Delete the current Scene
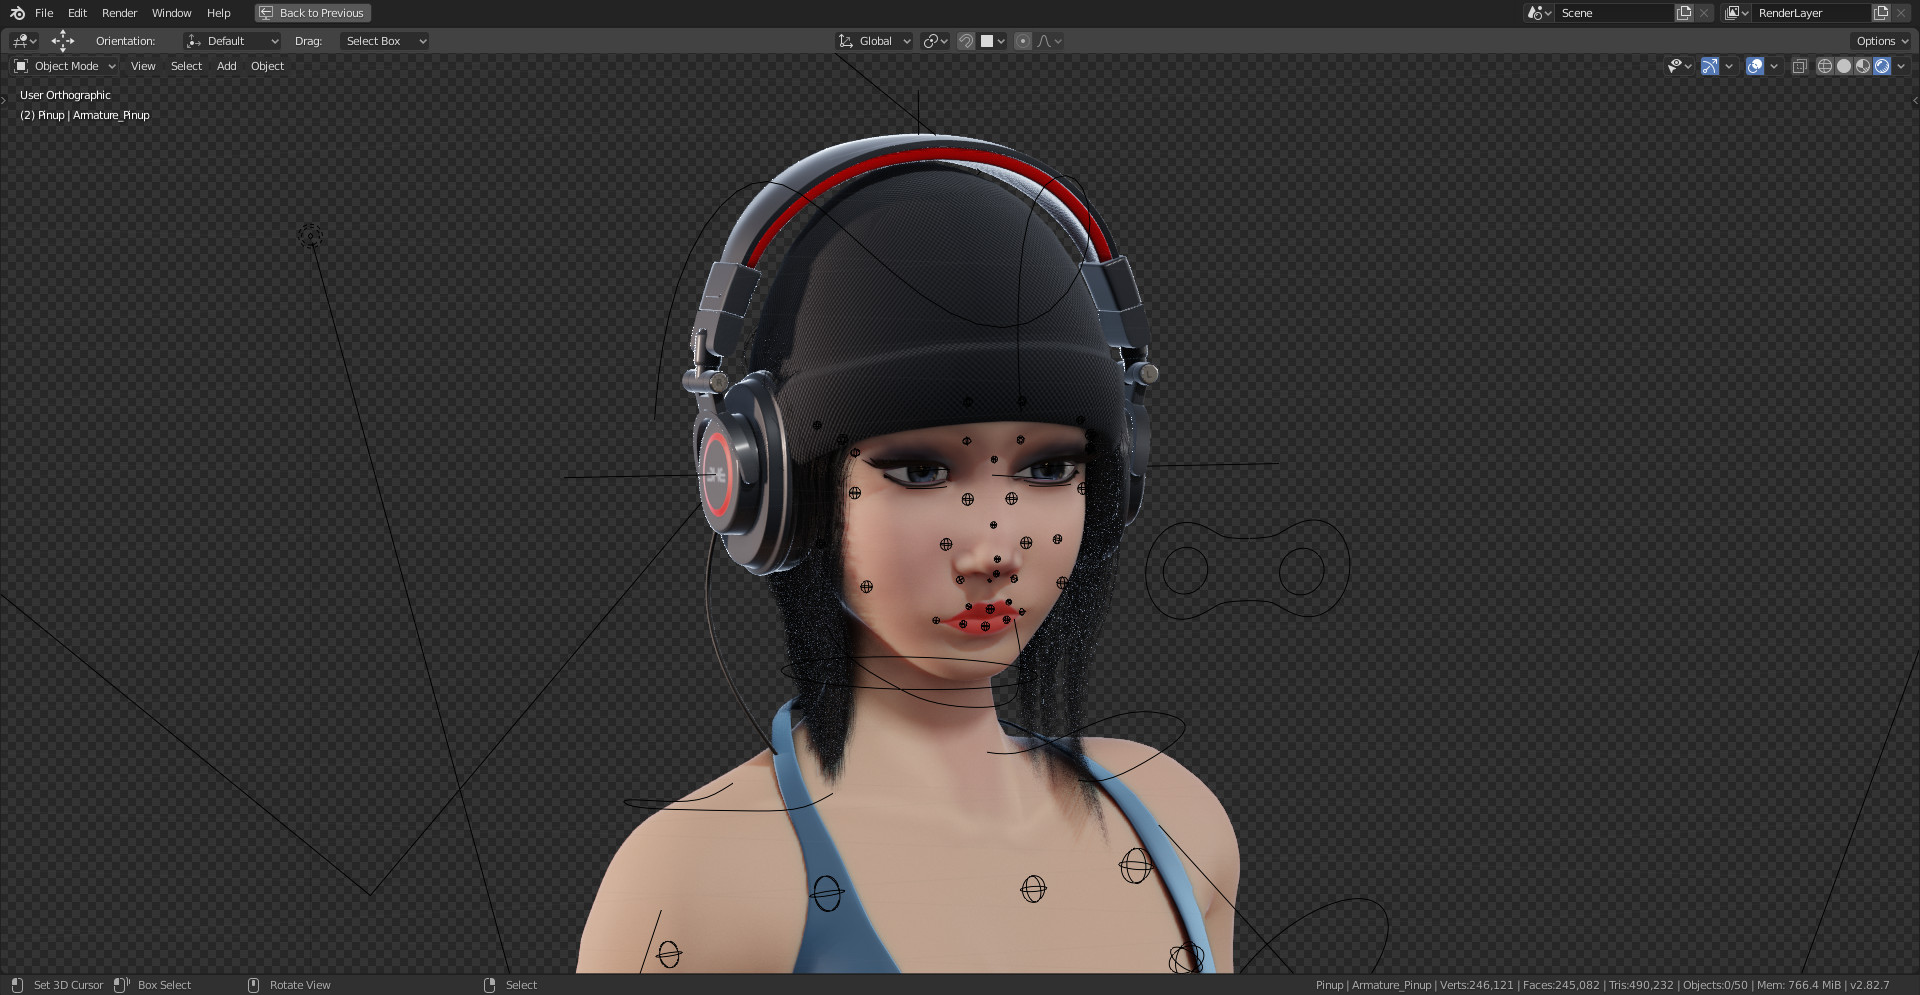This screenshot has width=1920, height=995. (1704, 13)
